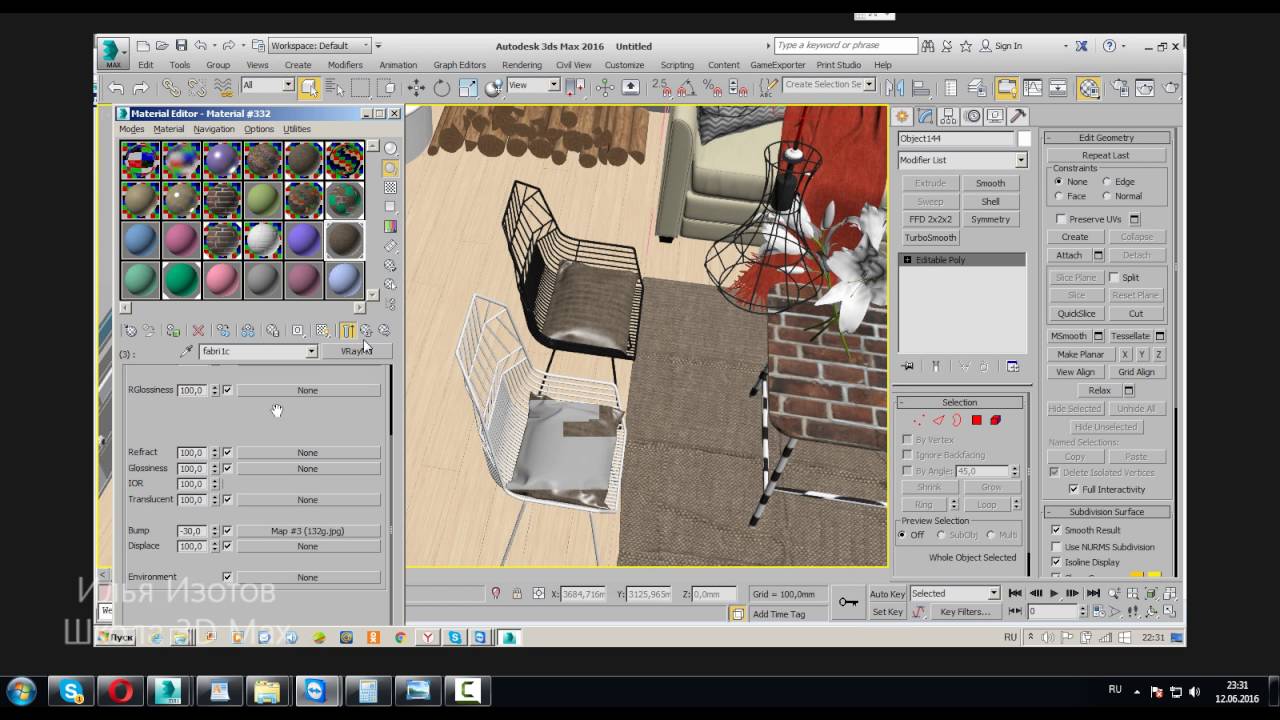This screenshot has width=1280, height=720.
Task: Toggle the Displace map checkbox
Action: [227, 546]
